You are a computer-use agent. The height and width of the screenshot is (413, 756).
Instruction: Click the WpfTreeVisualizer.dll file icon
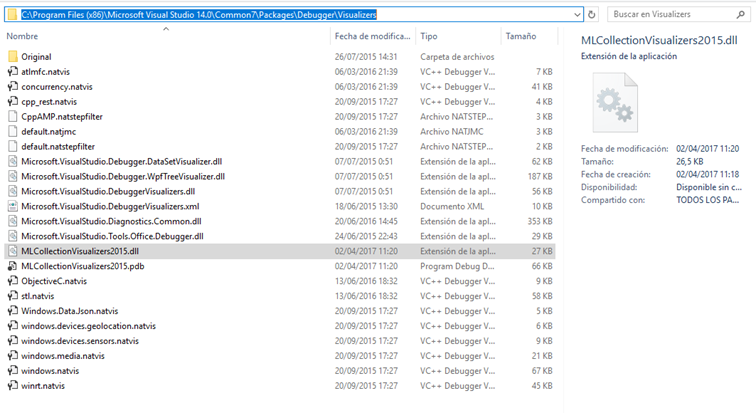pyautogui.click(x=13, y=176)
